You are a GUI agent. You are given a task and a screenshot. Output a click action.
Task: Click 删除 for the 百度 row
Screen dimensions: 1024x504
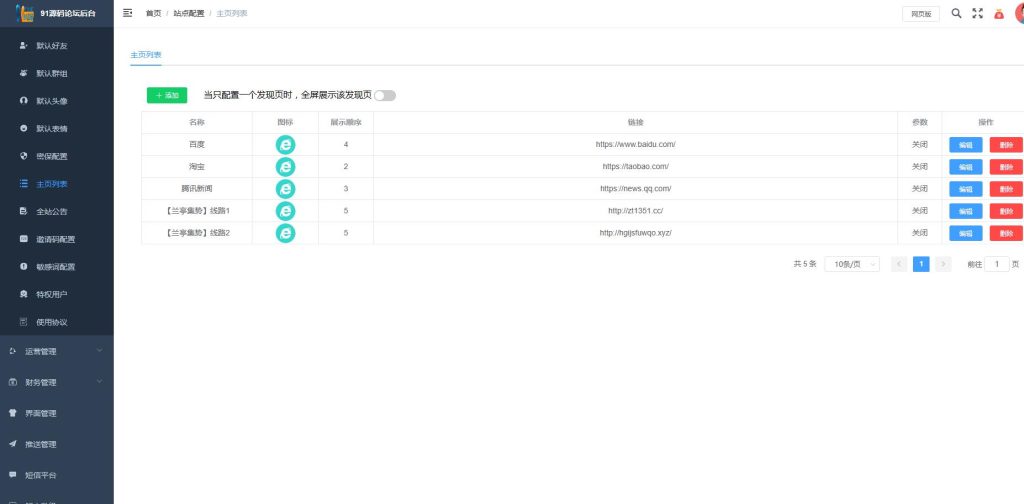coord(1006,145)
